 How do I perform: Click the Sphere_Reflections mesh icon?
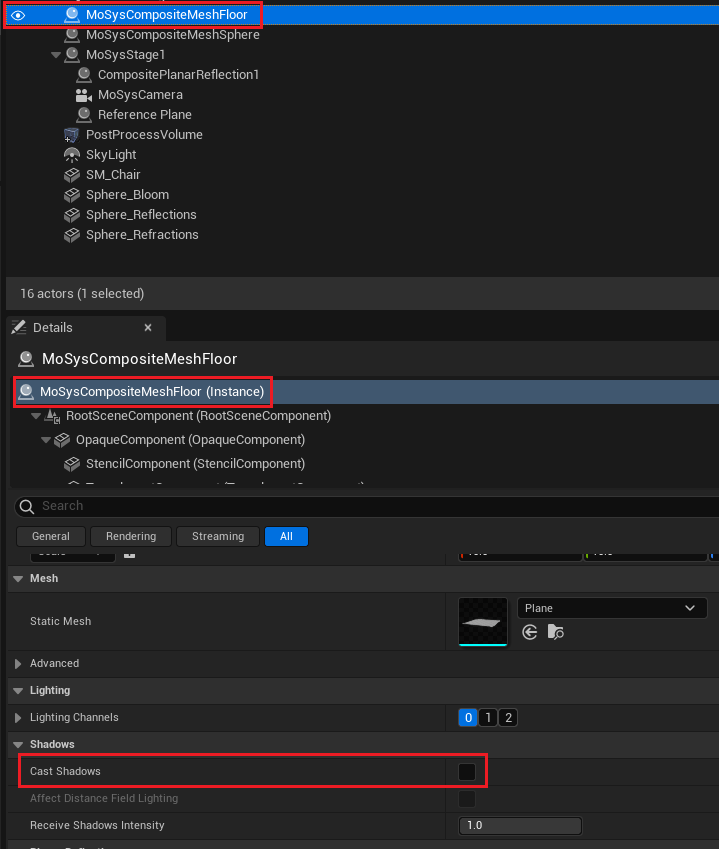pyautogui.click(x=71, y=215)
